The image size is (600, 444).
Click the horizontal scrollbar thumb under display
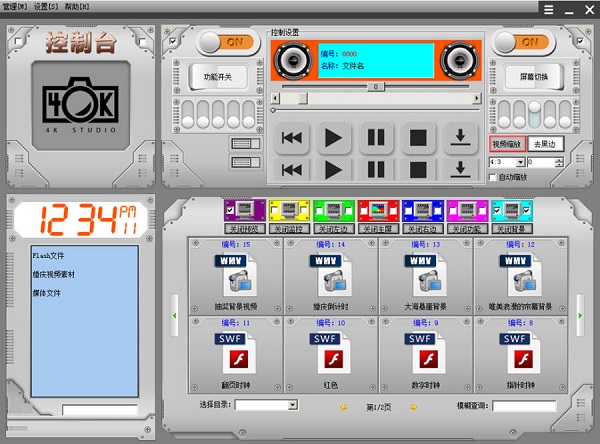click(303, 98)
